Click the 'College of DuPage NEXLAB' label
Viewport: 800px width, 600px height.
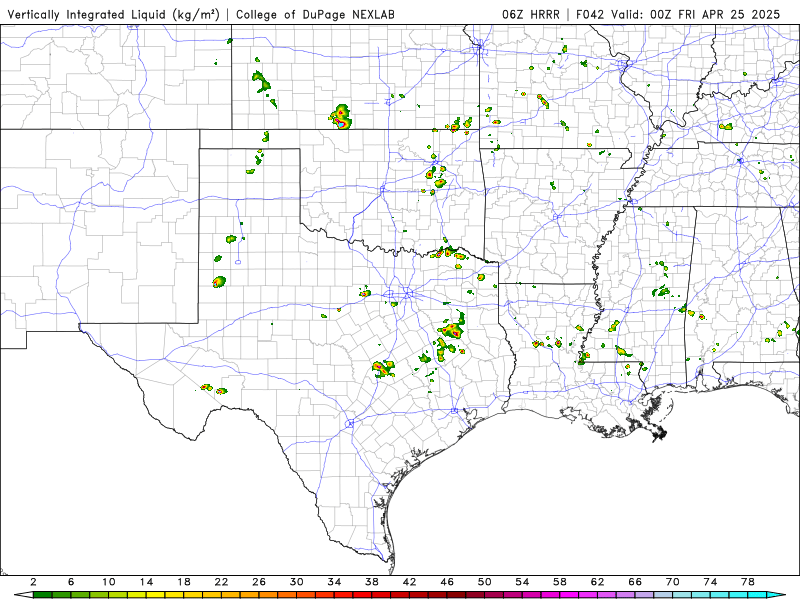[315, 14]
